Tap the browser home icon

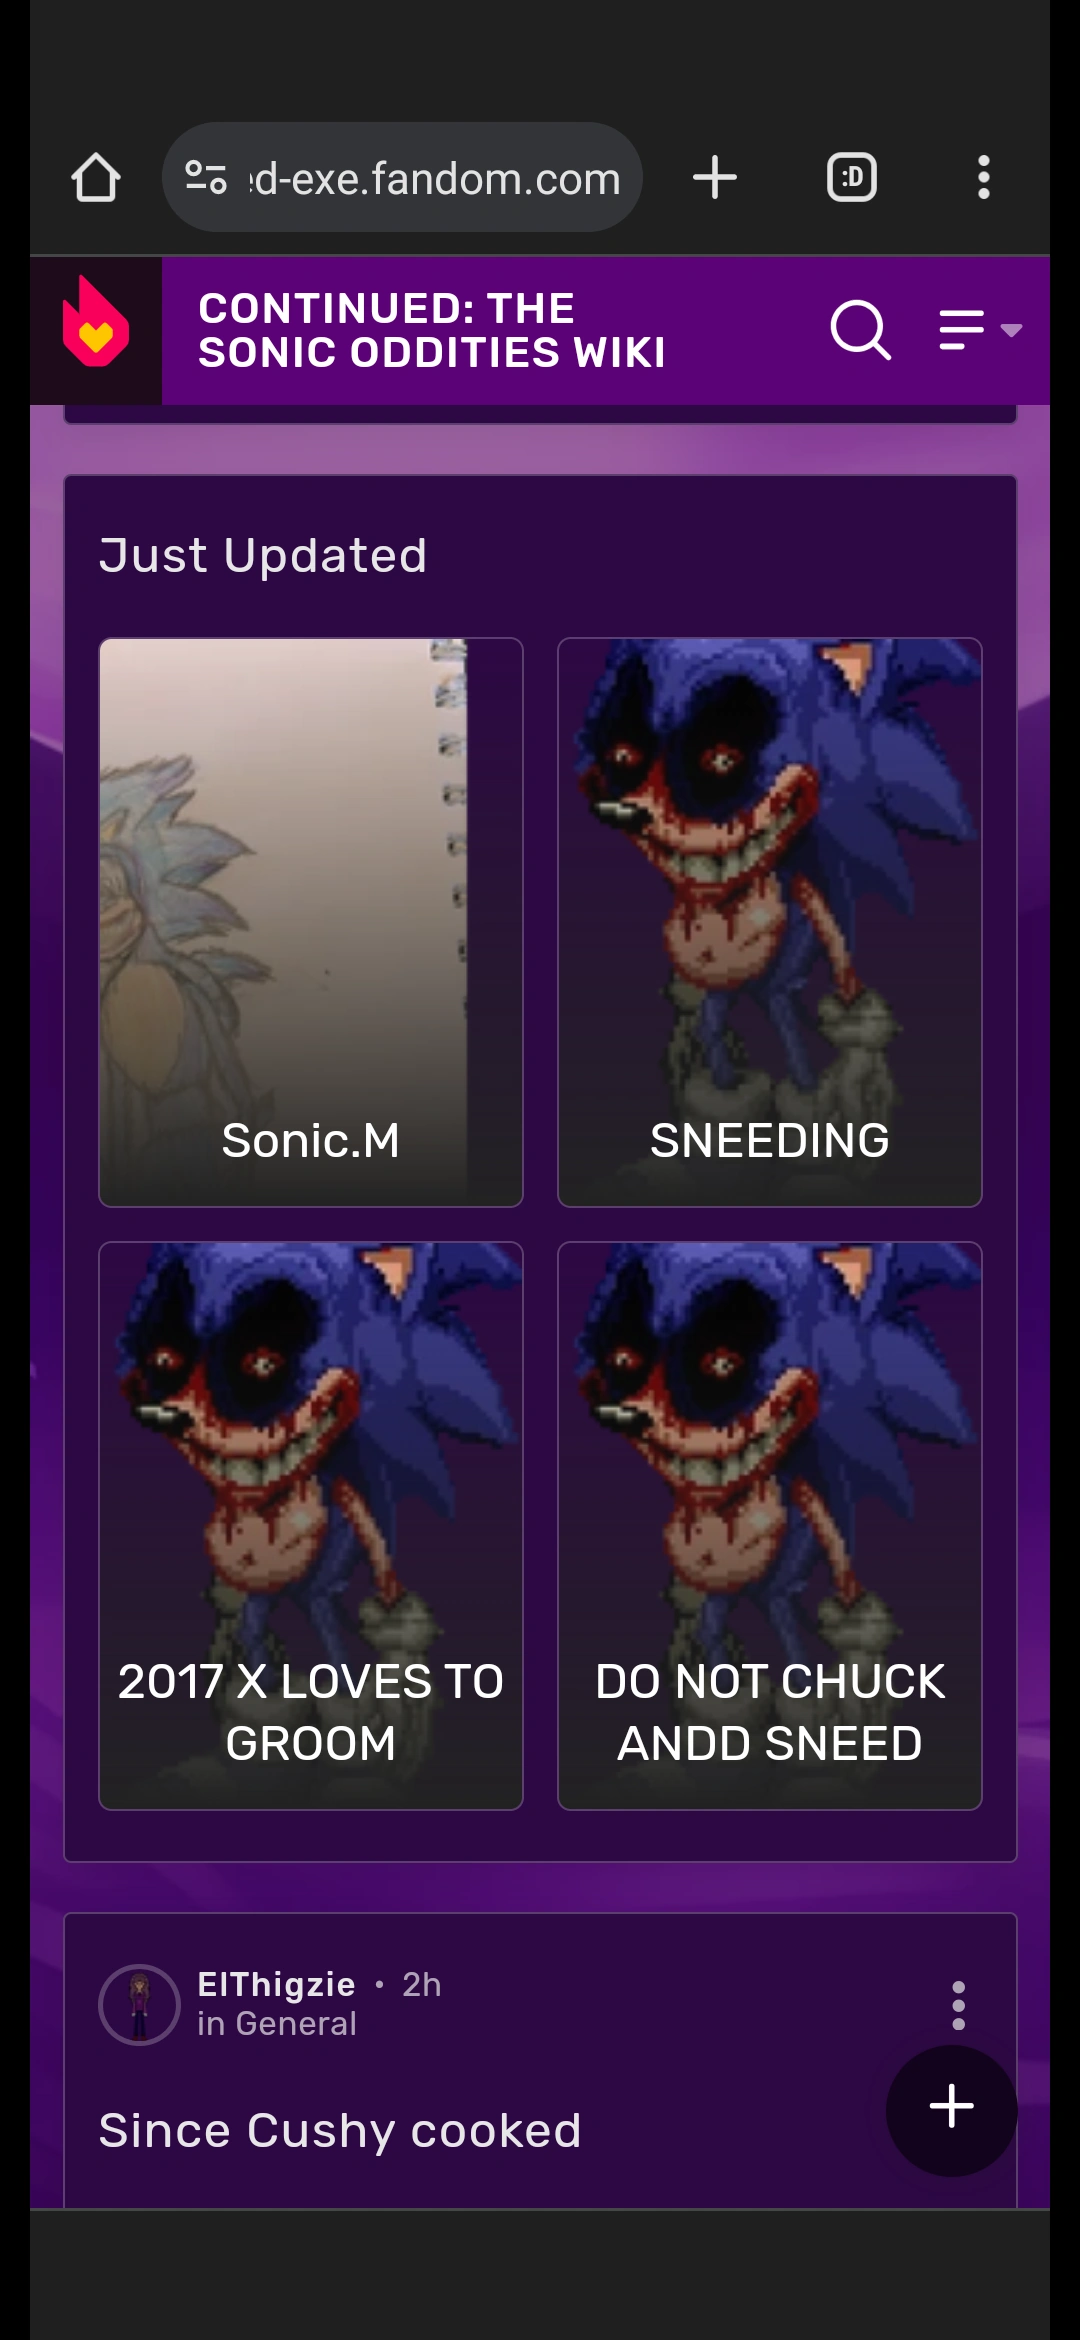tap(96, 178)
